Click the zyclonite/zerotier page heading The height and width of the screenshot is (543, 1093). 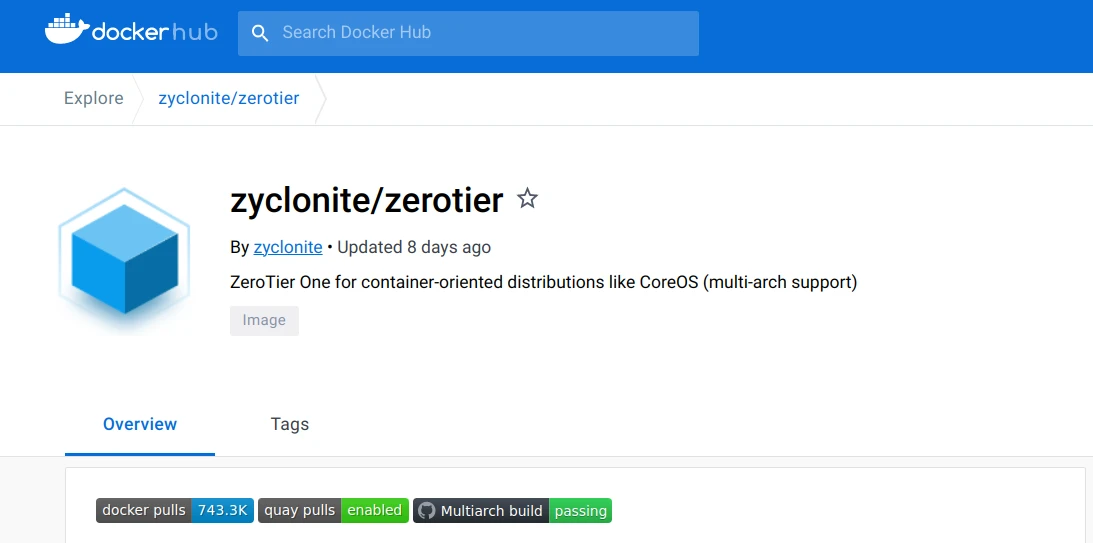point(367,200)
